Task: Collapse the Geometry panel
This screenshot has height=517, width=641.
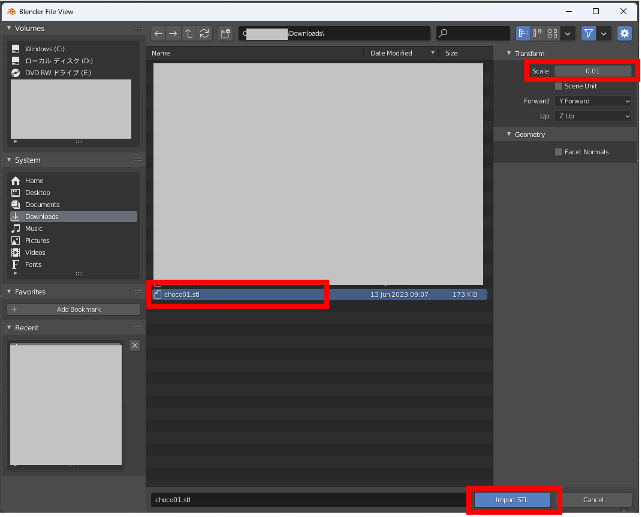Action: click(530, 134)
